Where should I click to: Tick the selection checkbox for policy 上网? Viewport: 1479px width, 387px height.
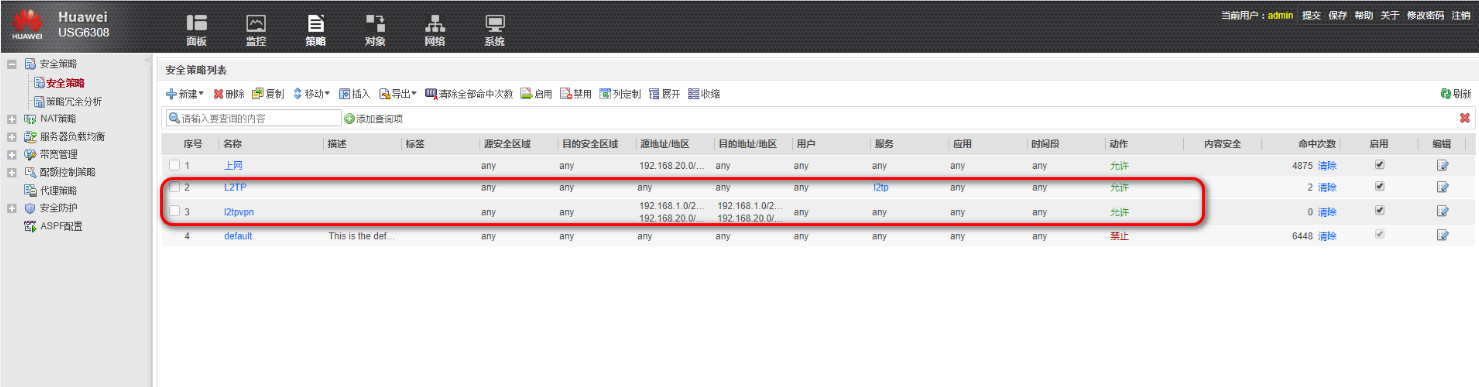(174, 165)
